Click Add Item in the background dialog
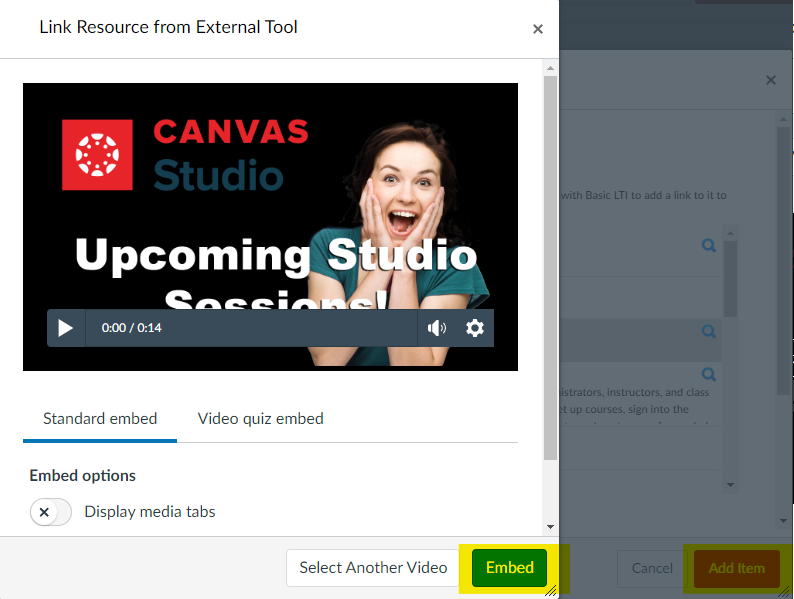Screen dimensions: 794x599 pyautogui.click(x=736, y=568)
